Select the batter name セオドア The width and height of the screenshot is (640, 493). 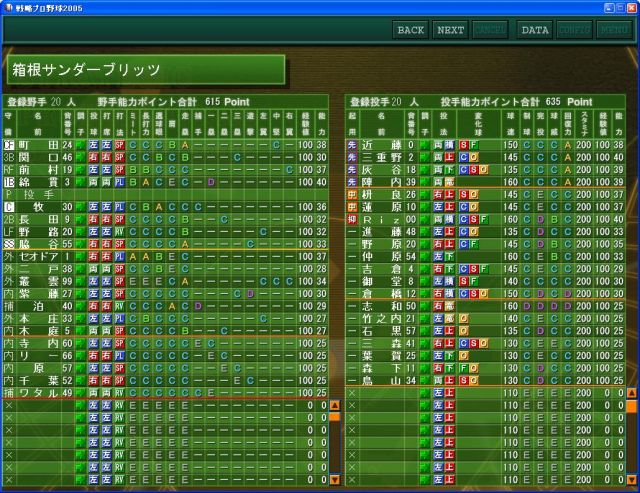(39, 257)
